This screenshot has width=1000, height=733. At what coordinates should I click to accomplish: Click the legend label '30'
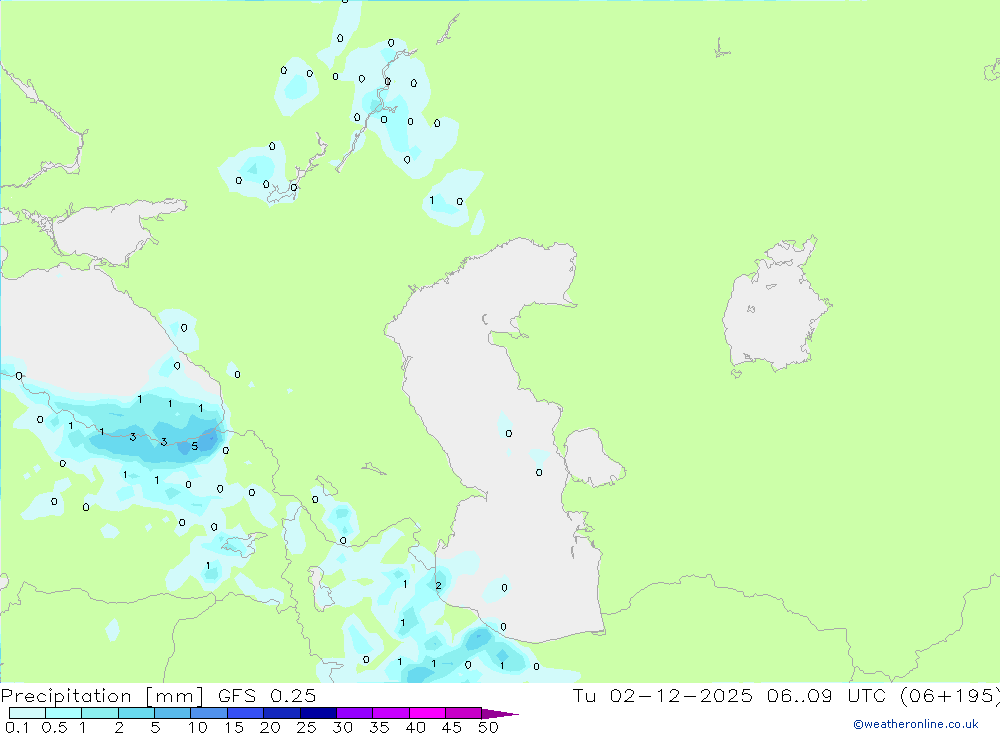(x=343, y=727)
